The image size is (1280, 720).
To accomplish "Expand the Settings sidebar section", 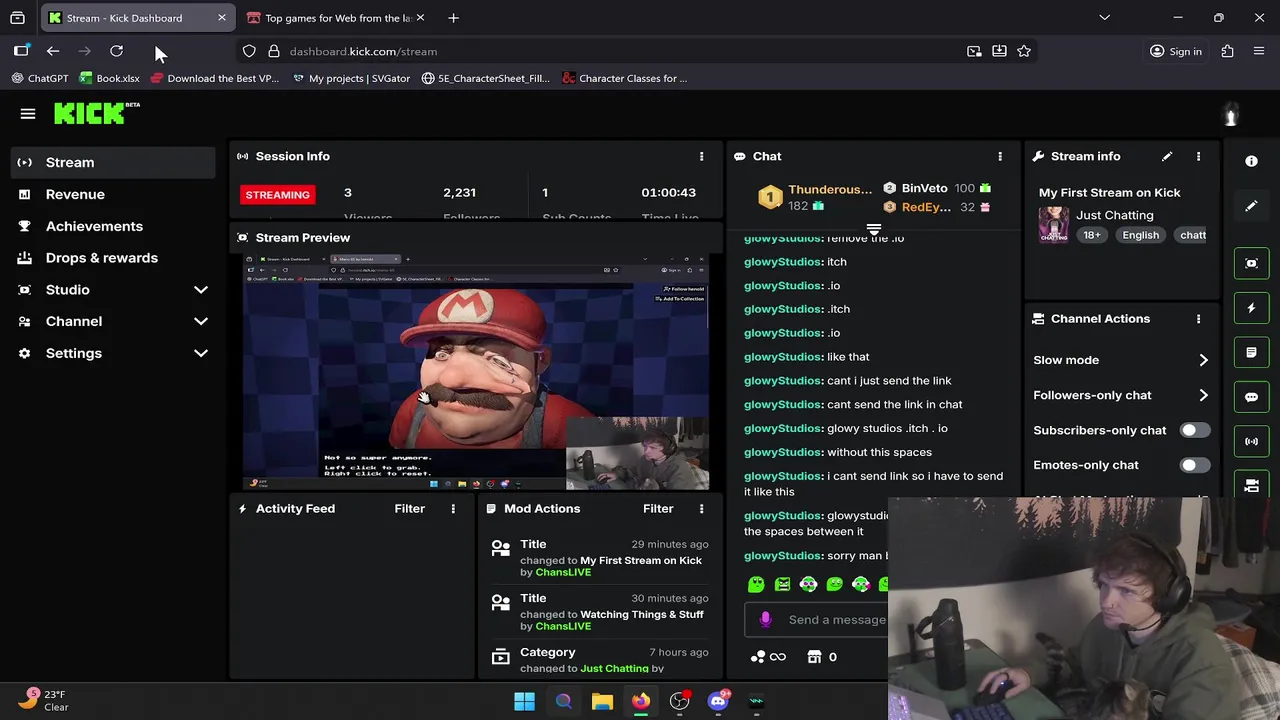I will 201,353.
